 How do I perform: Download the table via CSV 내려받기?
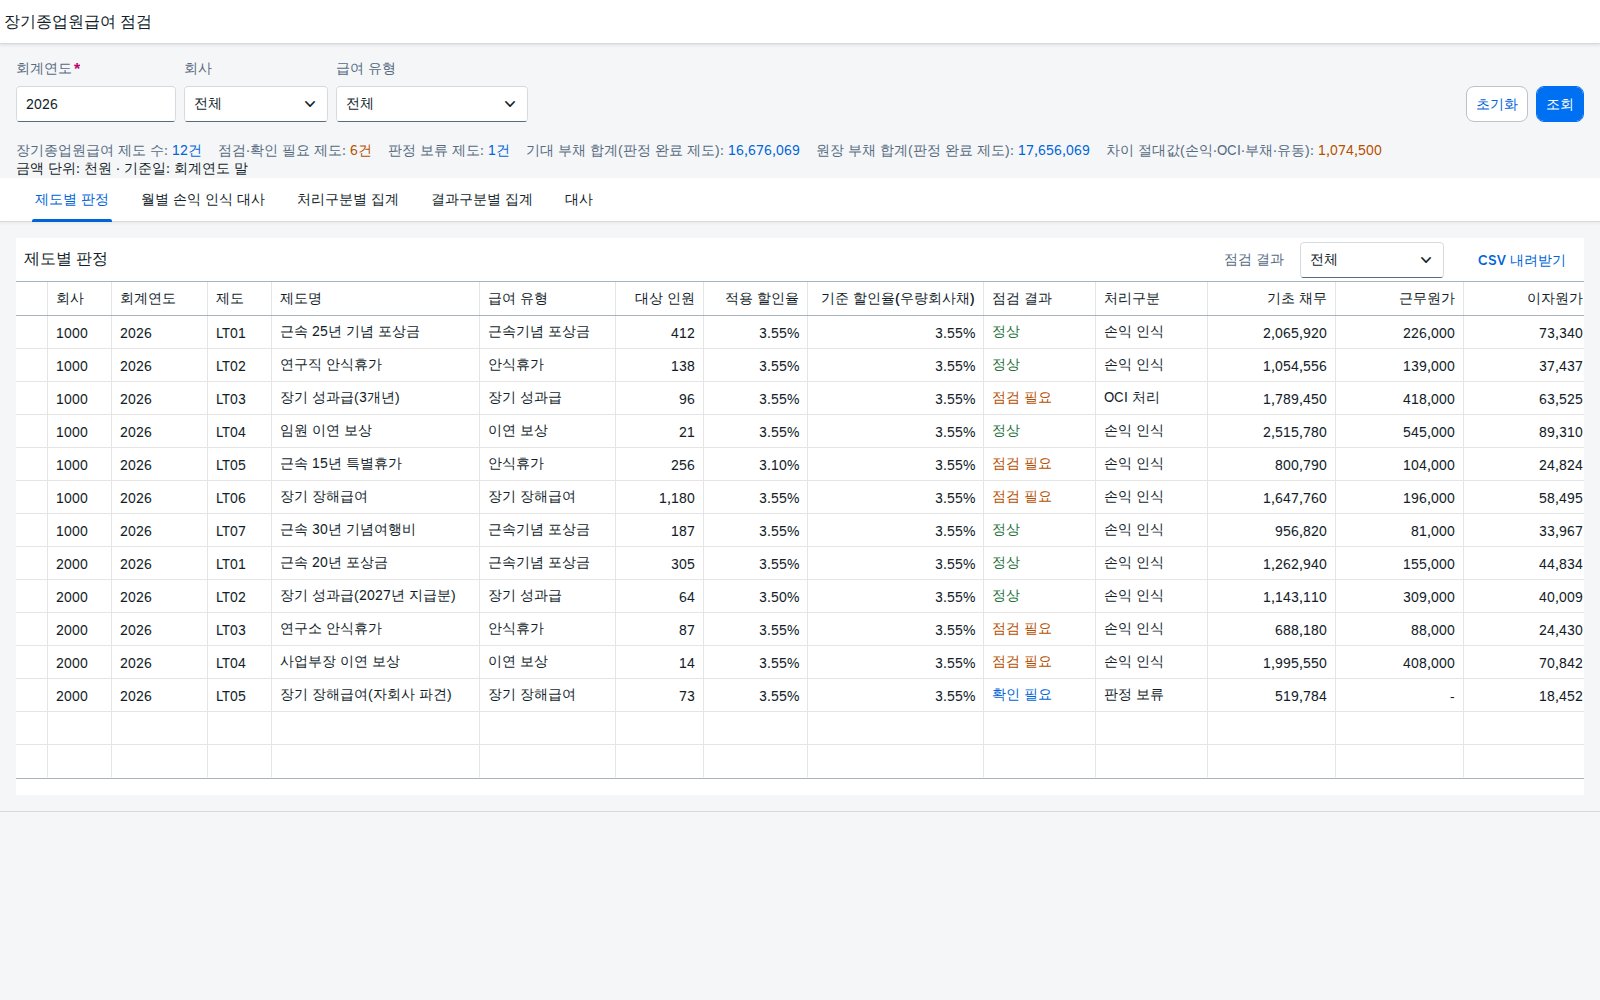pyautogui.click(x=1522, y=260)
